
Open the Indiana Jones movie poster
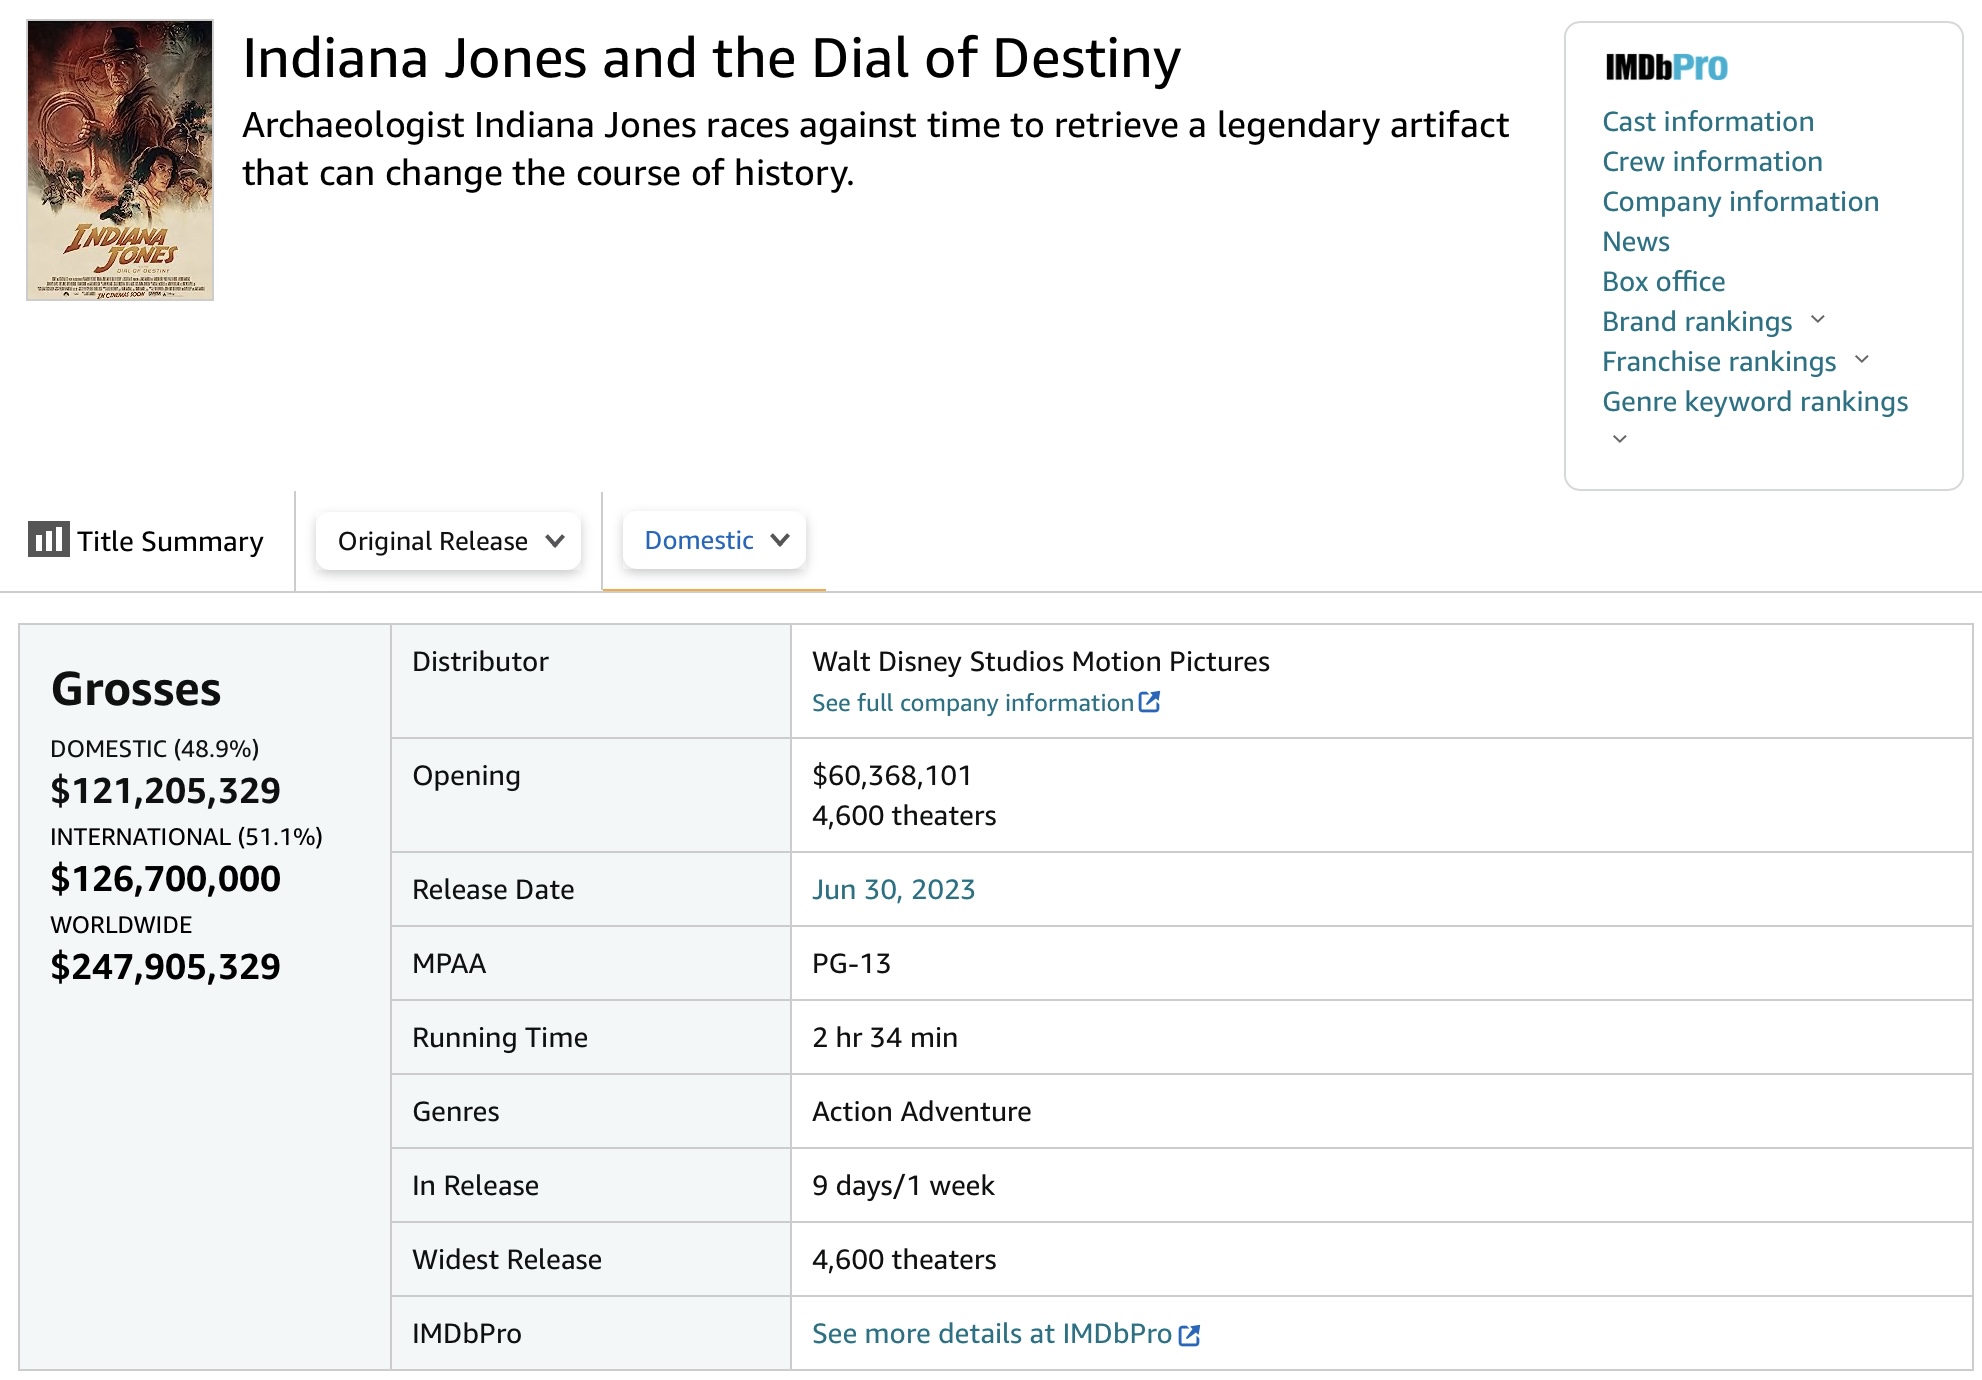120,160
